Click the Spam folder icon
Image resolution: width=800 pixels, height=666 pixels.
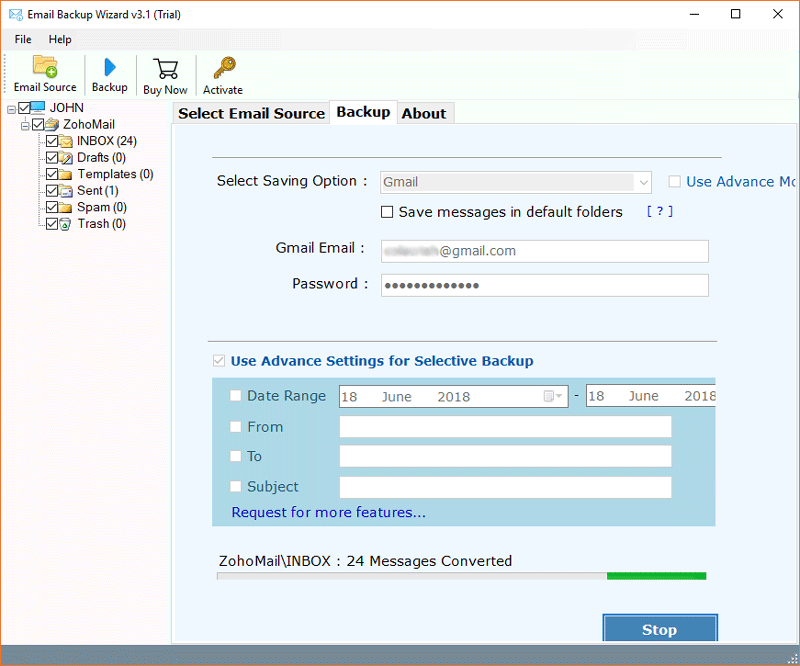click(65, 207)
